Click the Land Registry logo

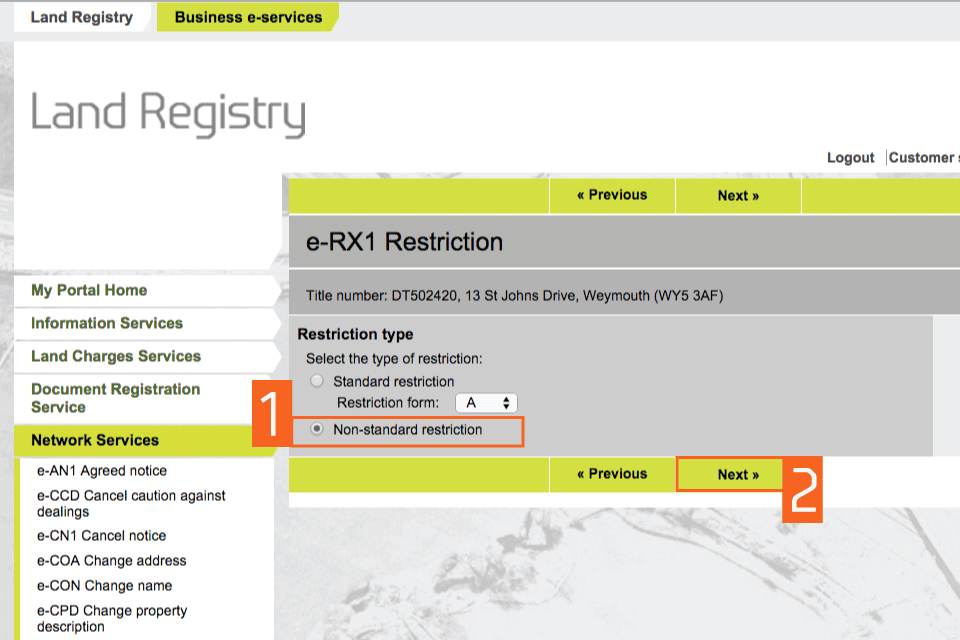[168, 113]
